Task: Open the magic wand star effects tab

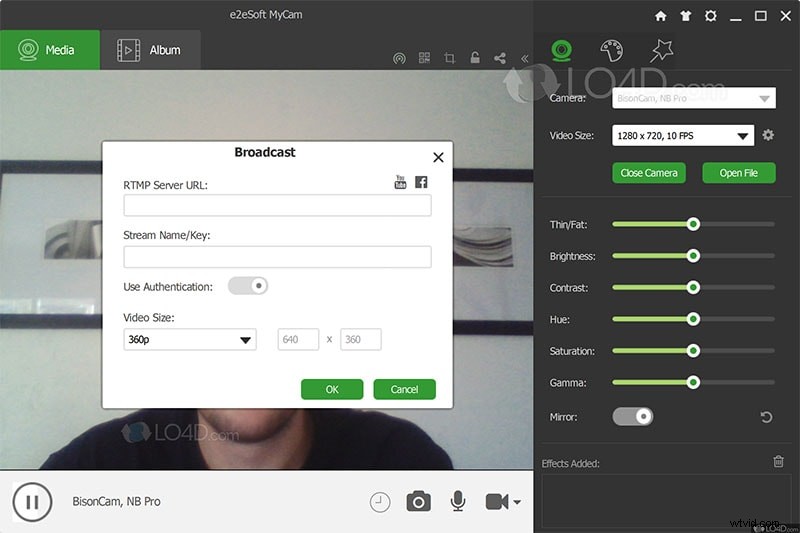Action: (x=661, y=51)
